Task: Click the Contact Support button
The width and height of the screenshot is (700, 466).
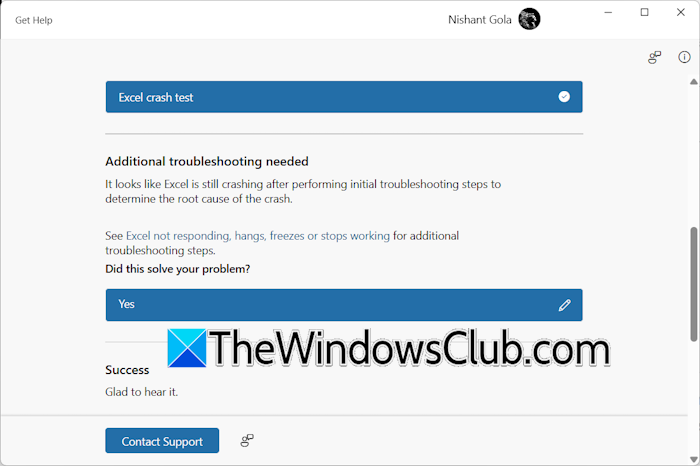Action: (x=162, y=441)
